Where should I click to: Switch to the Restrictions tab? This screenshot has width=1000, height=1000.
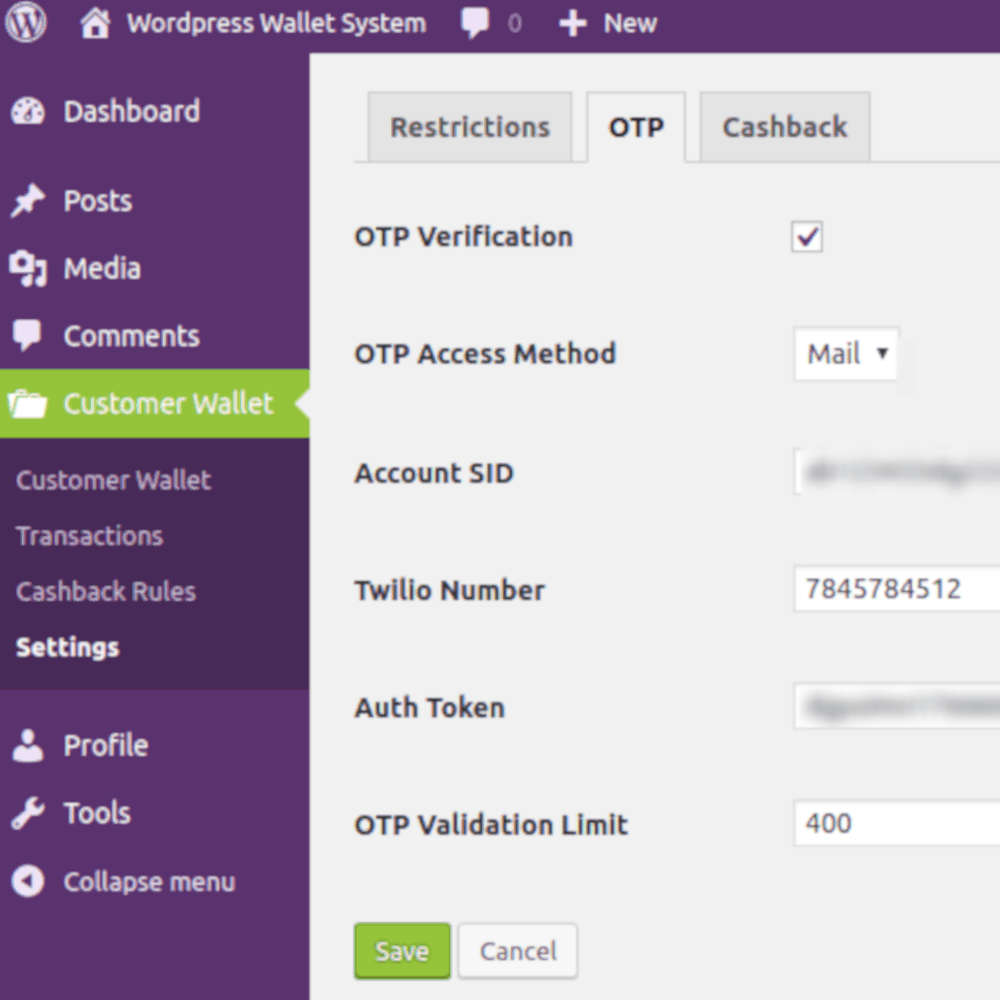pos(470,127)
